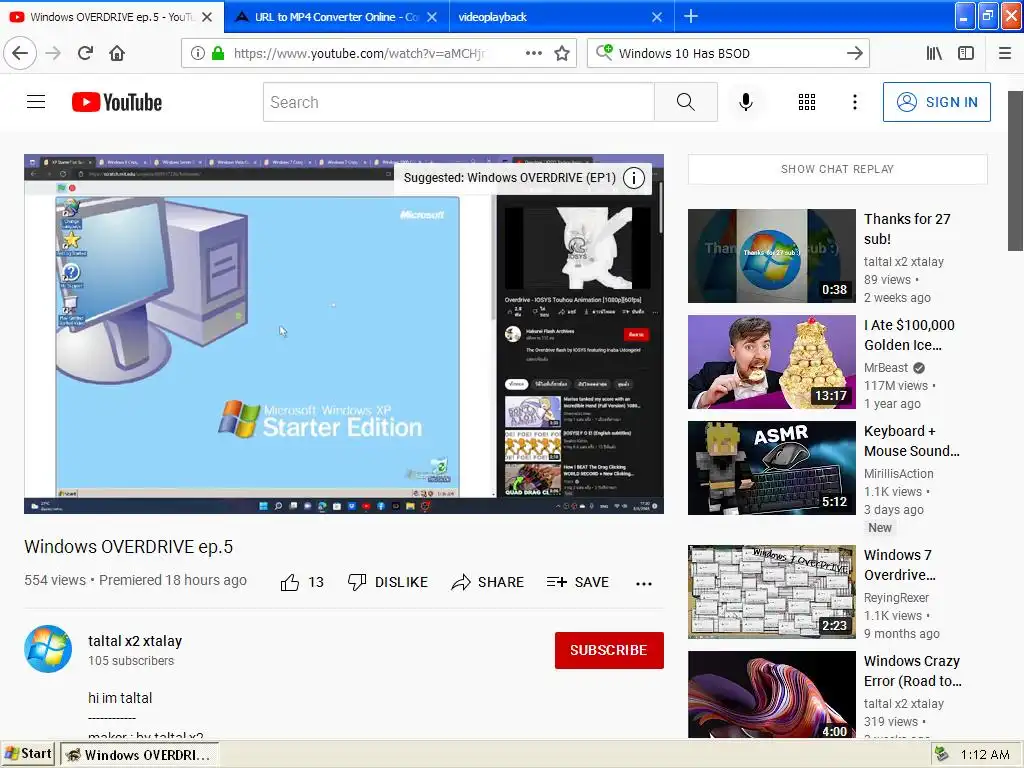Open YouTube apps grid menu

coord(807,102)
